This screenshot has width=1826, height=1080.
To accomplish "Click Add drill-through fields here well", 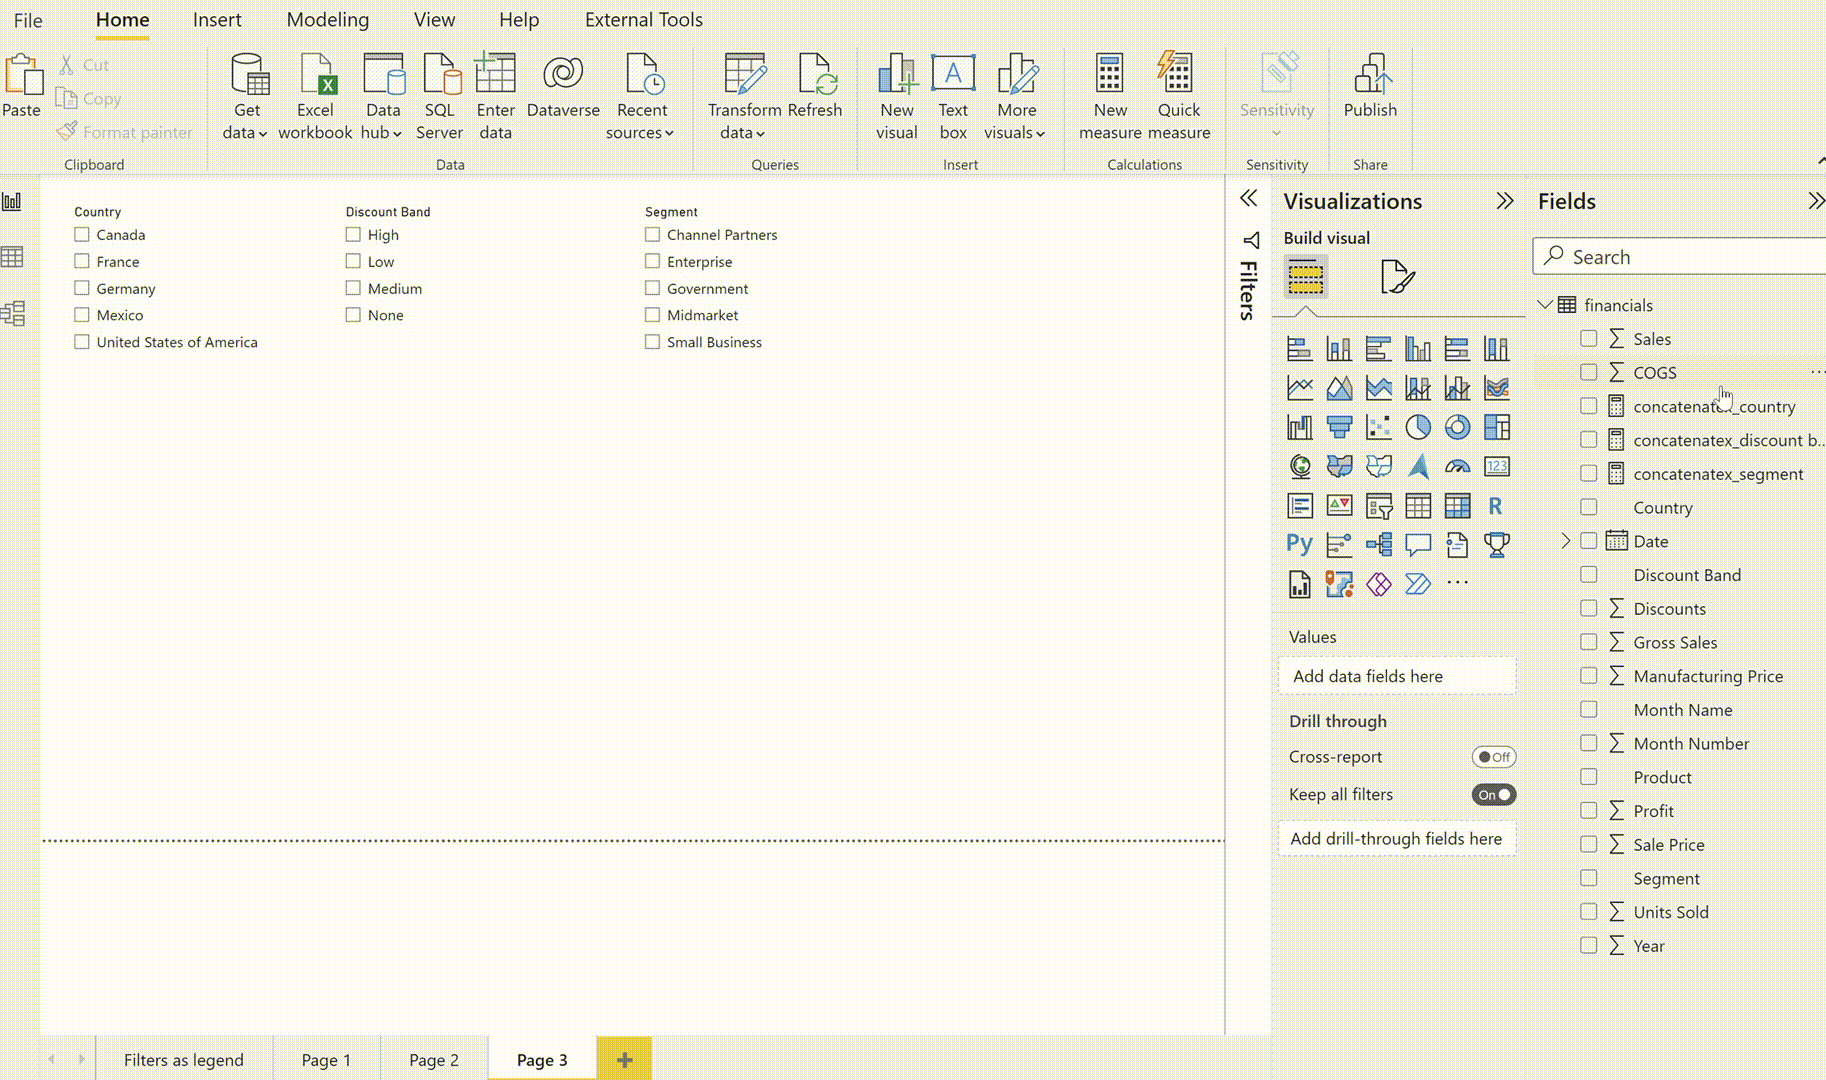I will [x=1397, y=839].
